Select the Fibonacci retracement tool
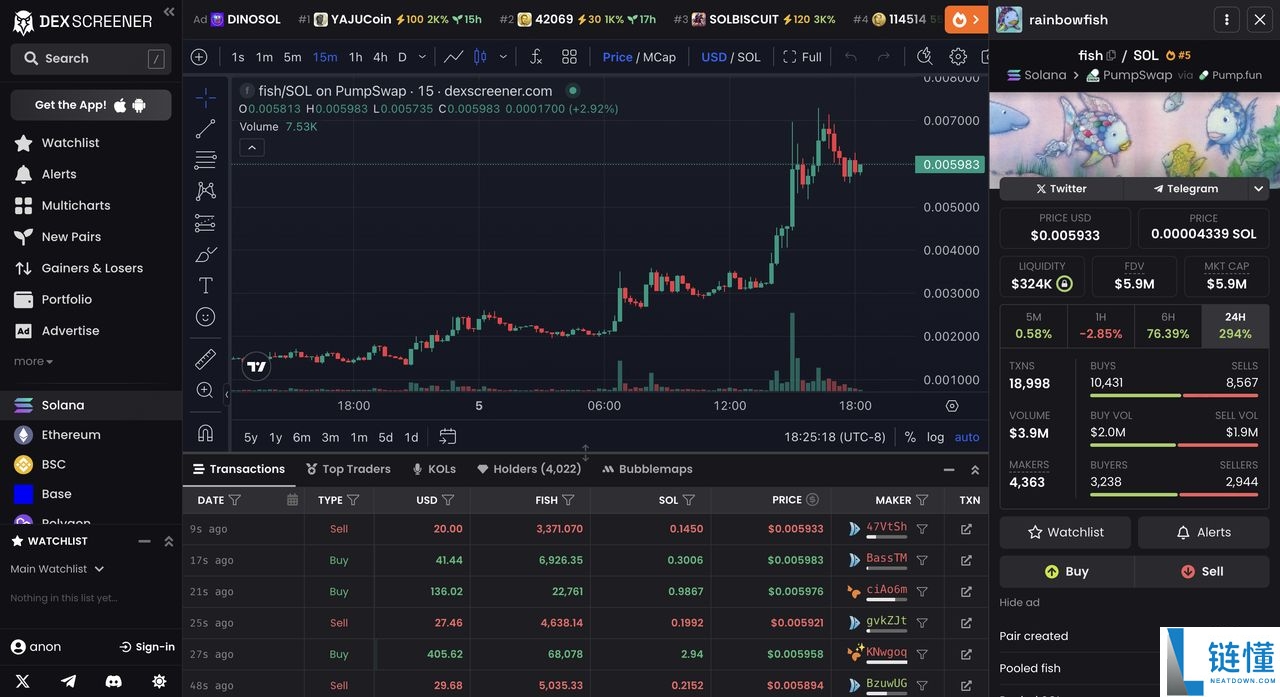1280x697 pixels. tap(205, 160)
